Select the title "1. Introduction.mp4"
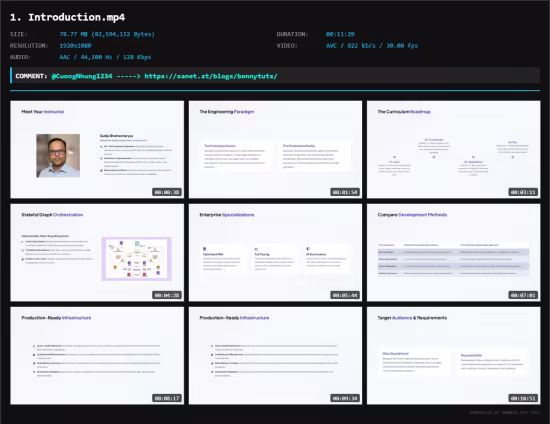 pos(67,17)
